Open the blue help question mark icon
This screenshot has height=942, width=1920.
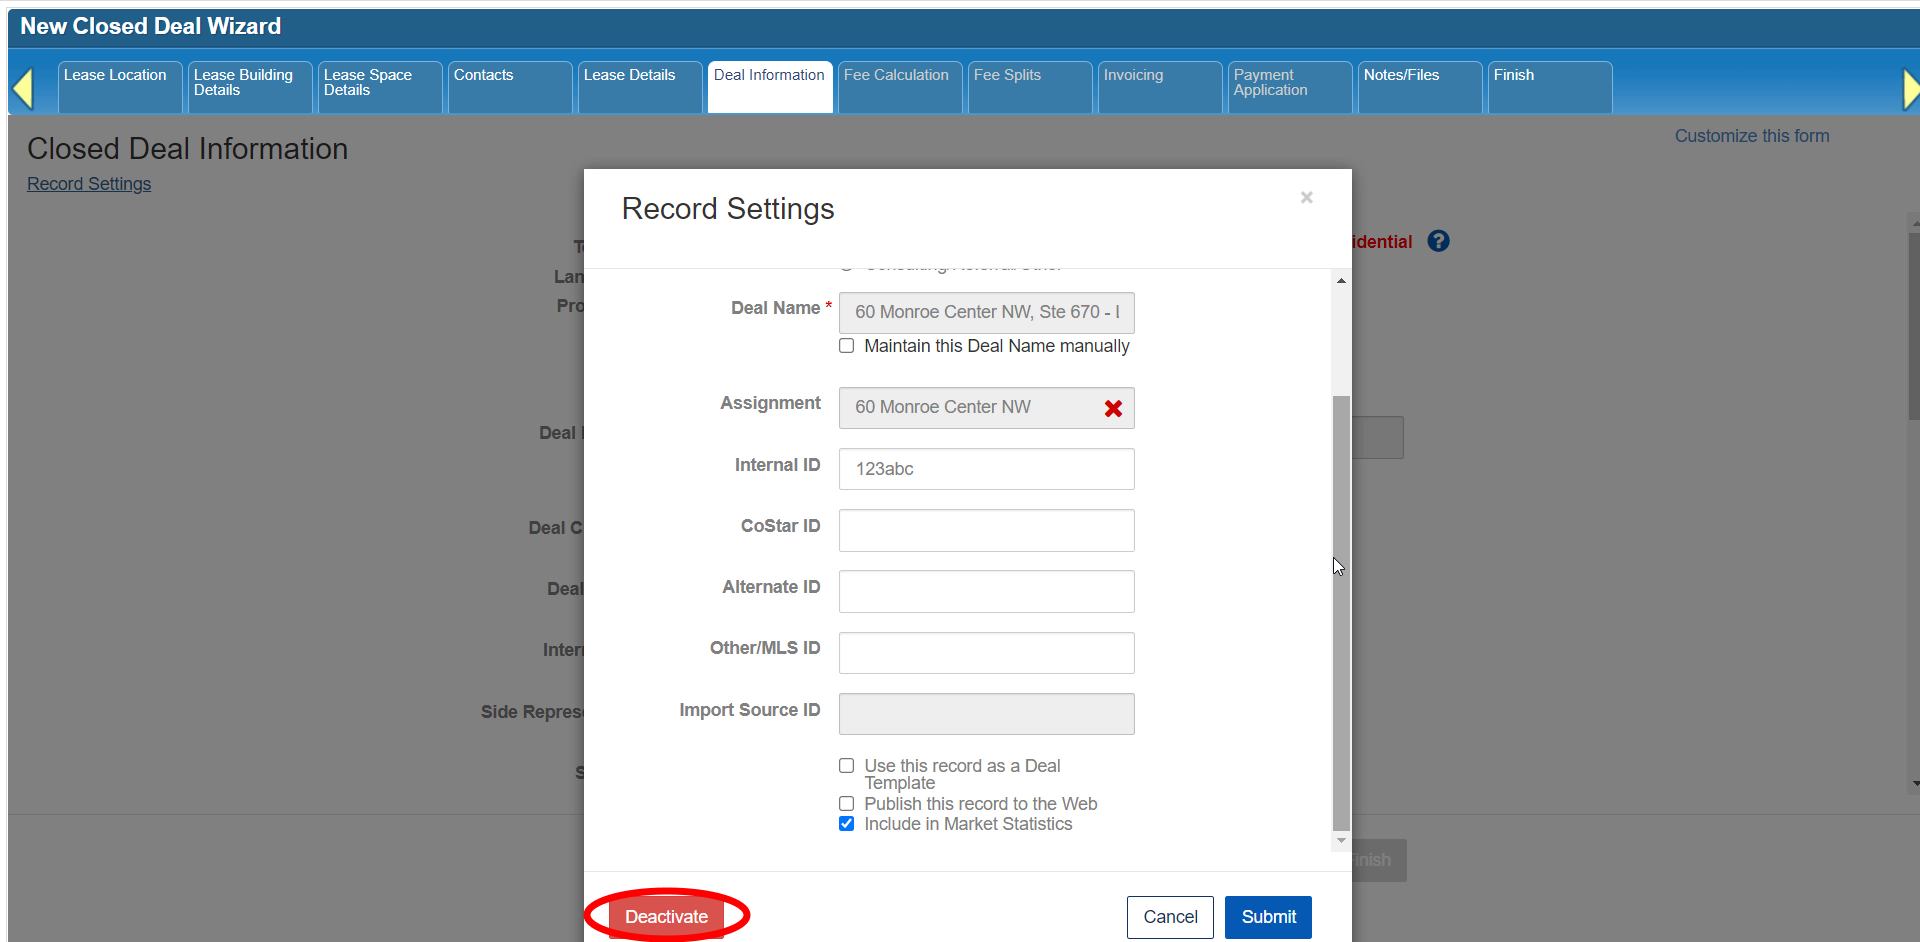pyautogui.click(x=1438, y=241)
